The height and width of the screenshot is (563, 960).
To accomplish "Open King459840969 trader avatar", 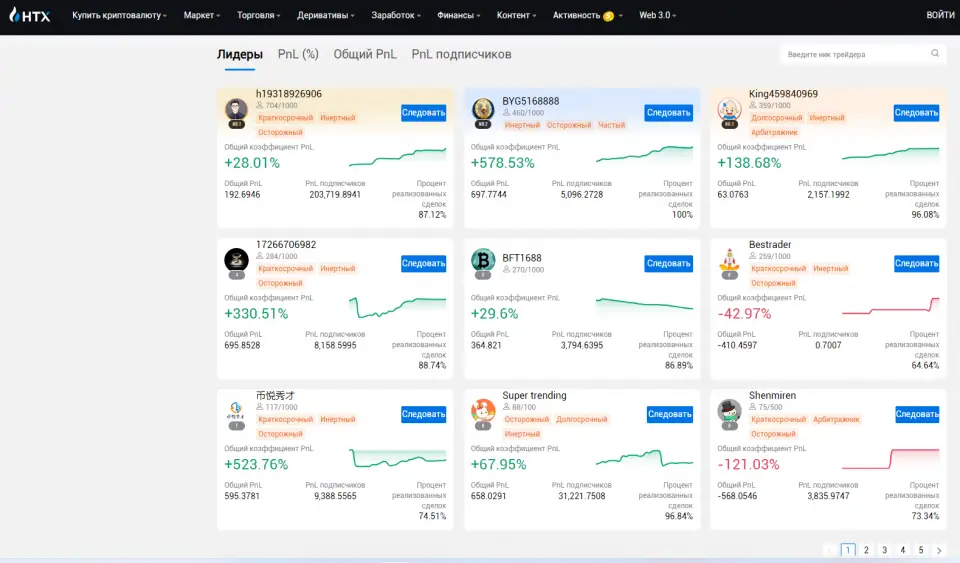I will pyautogui.click(x=729, y=110).
